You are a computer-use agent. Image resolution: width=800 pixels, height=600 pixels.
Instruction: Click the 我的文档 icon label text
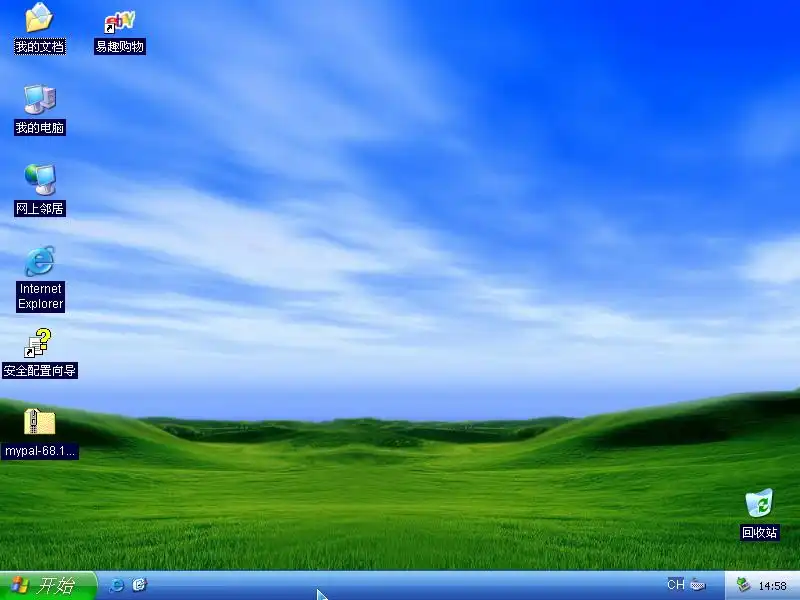(x=40, y=47)
